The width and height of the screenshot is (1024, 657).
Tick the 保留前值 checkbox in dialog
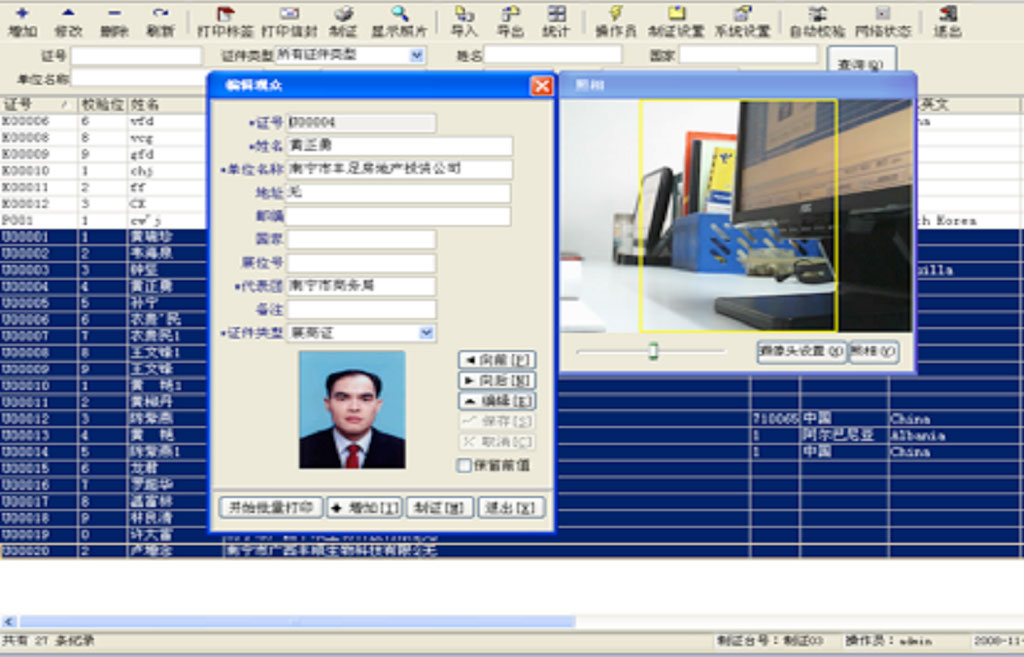[464, 465]
